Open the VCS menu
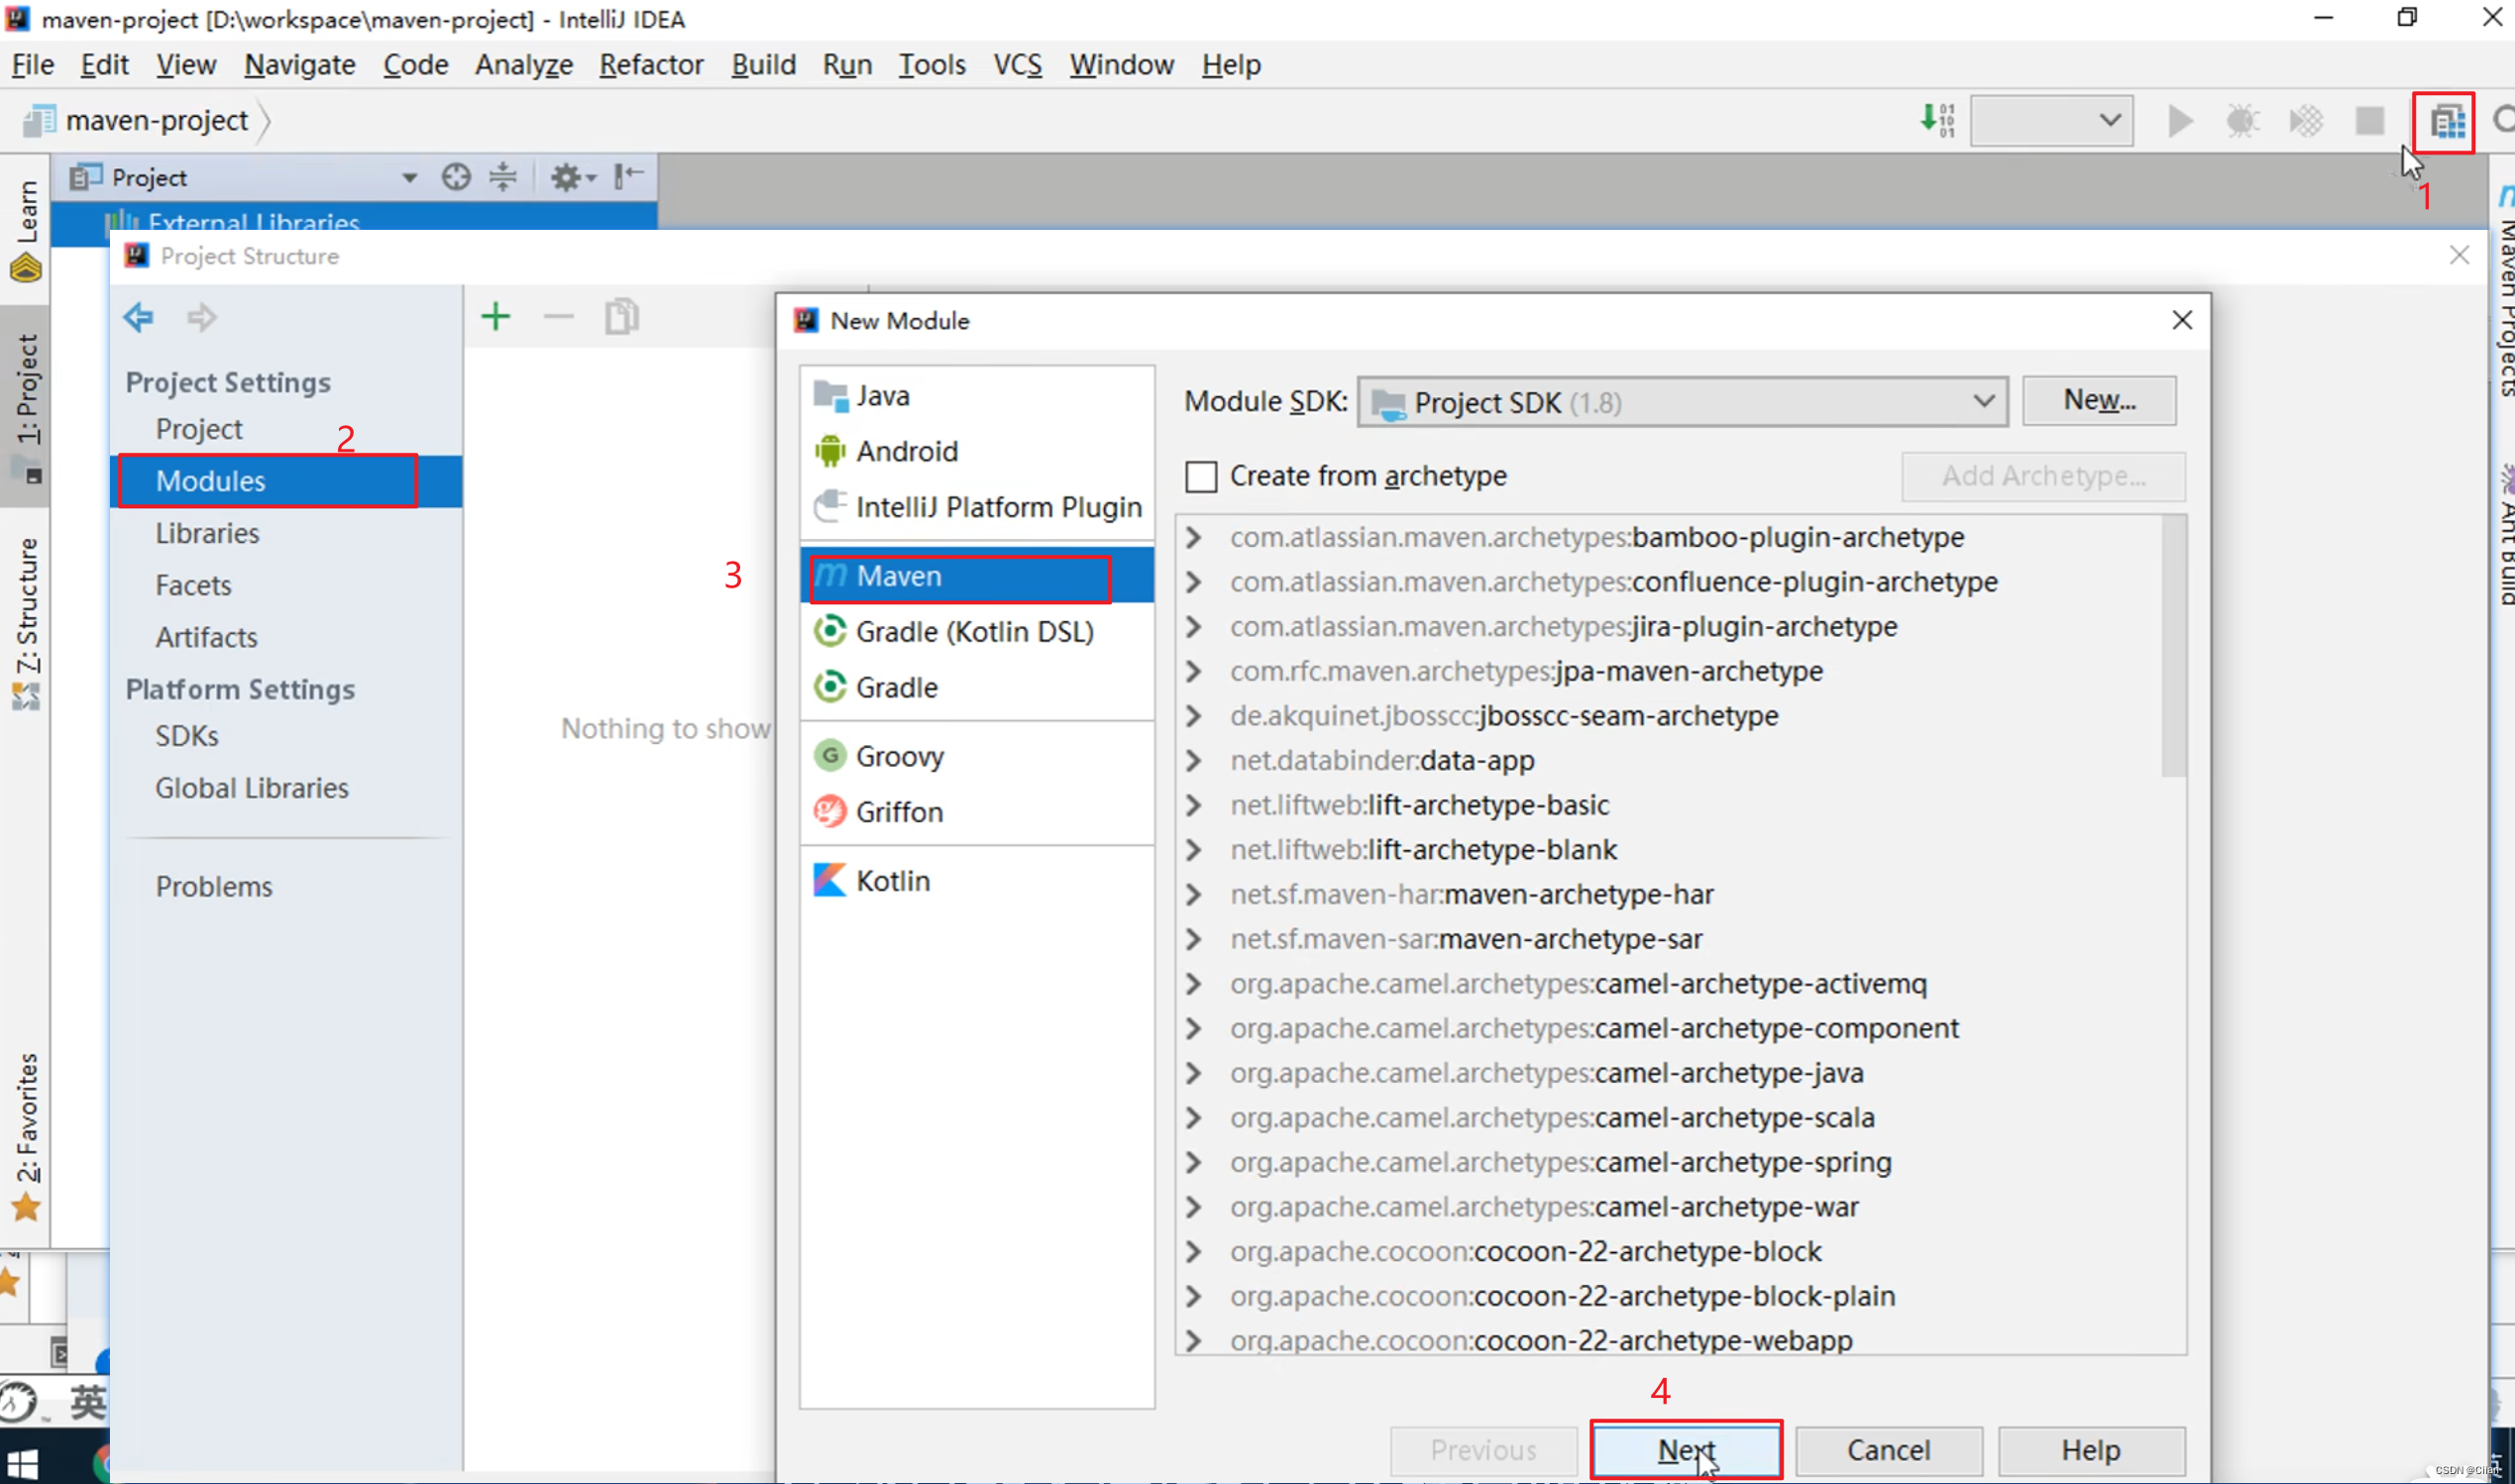2515x1484 pixels. 1018,65
